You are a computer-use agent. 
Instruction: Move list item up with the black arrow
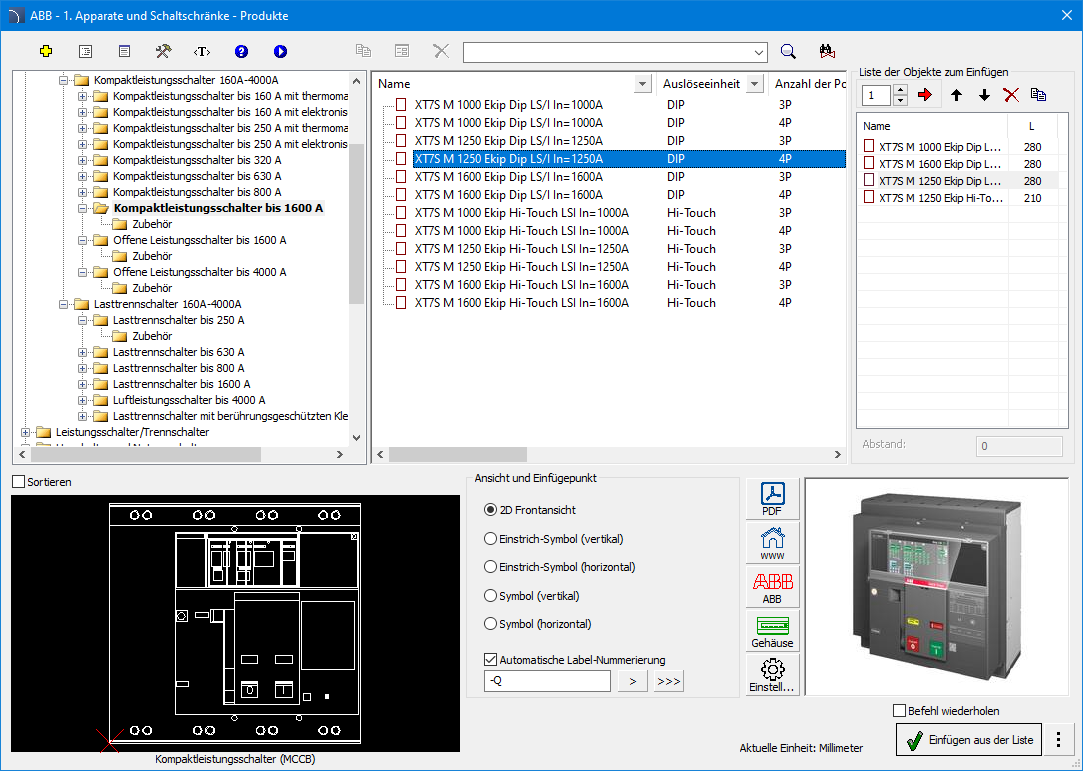click(x=956, y=95)
